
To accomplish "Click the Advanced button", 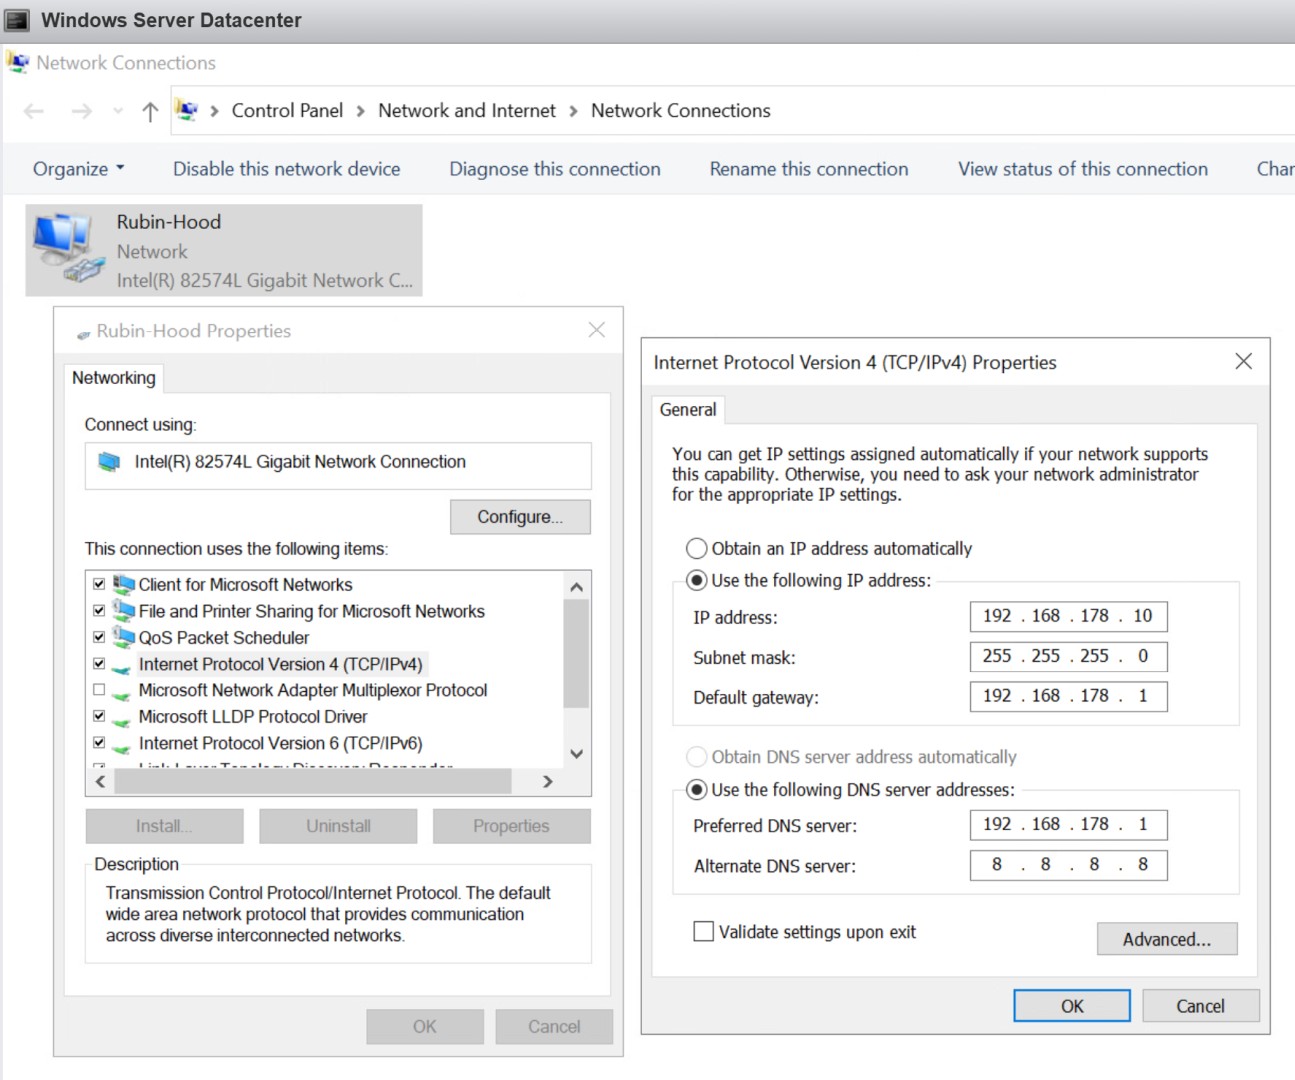I will coord(1167,939).
